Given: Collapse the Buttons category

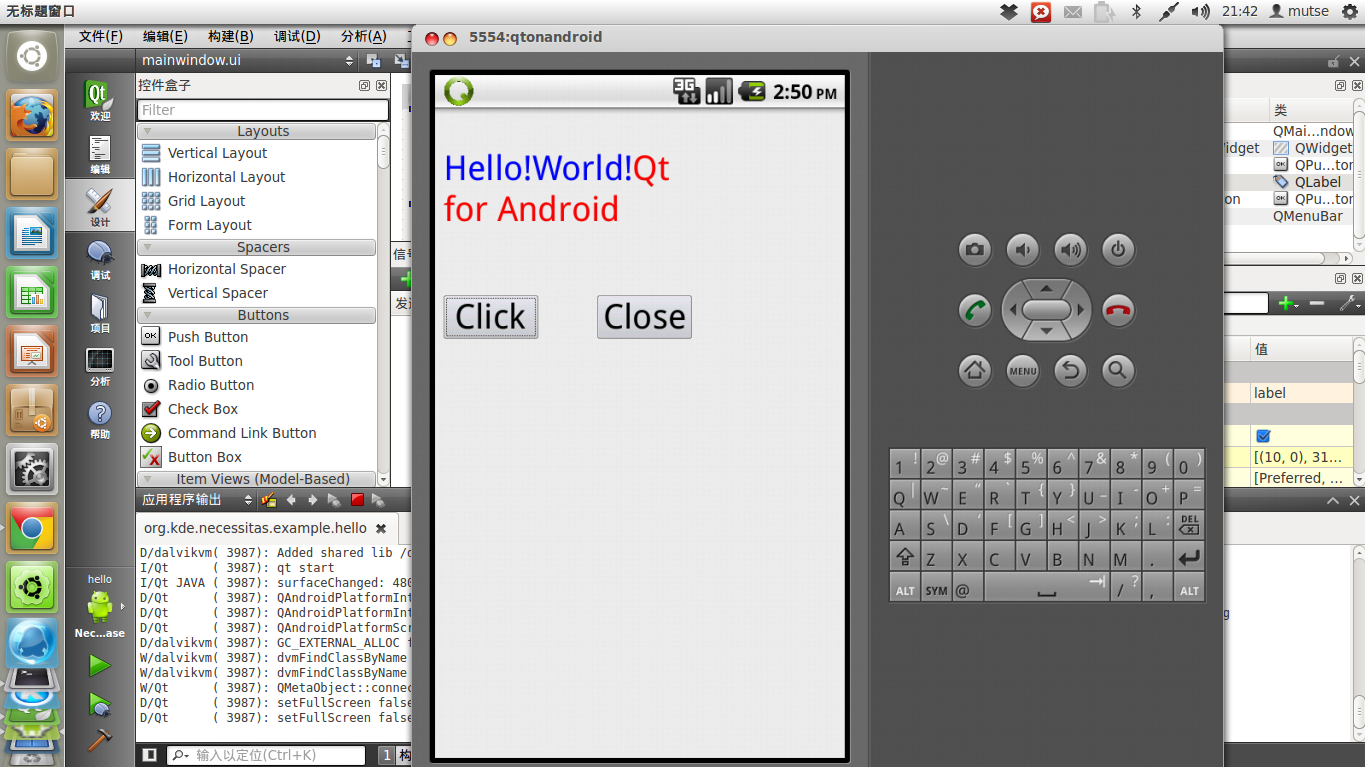Looking at the screenshot, I should pyautogui.click(x=257, y=315).
